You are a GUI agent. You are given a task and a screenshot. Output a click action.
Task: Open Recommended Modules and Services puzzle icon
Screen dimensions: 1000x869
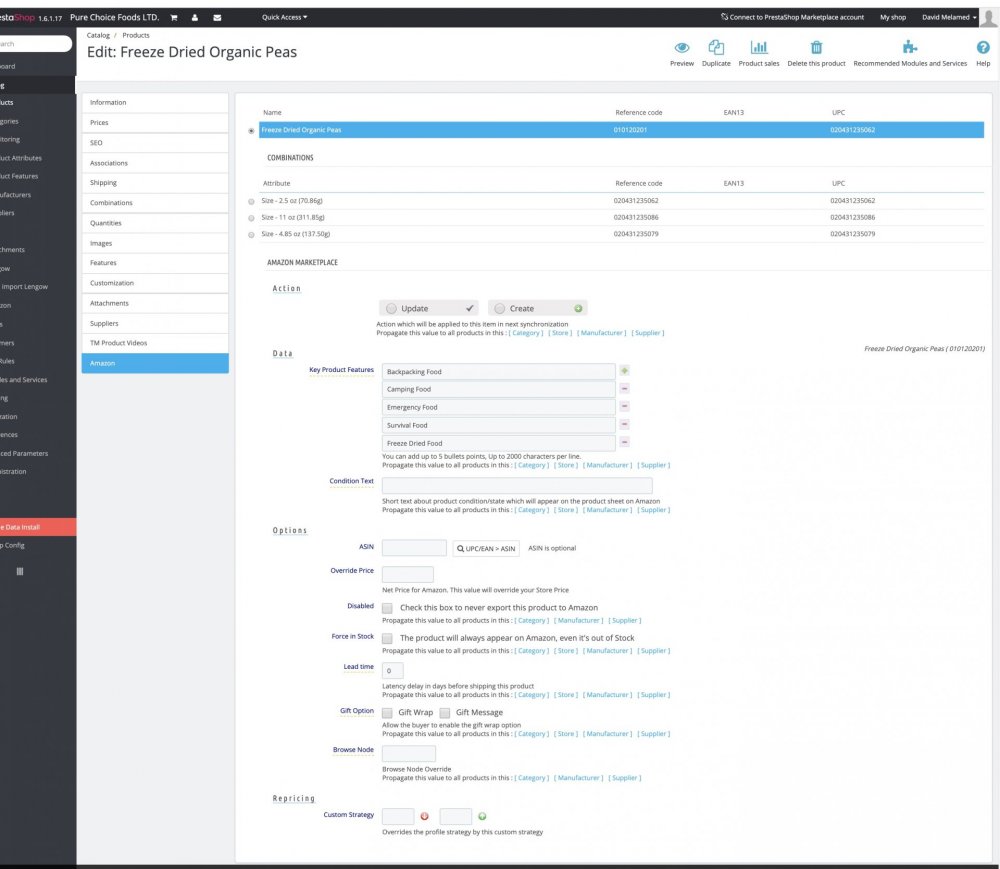coord(909,47)
